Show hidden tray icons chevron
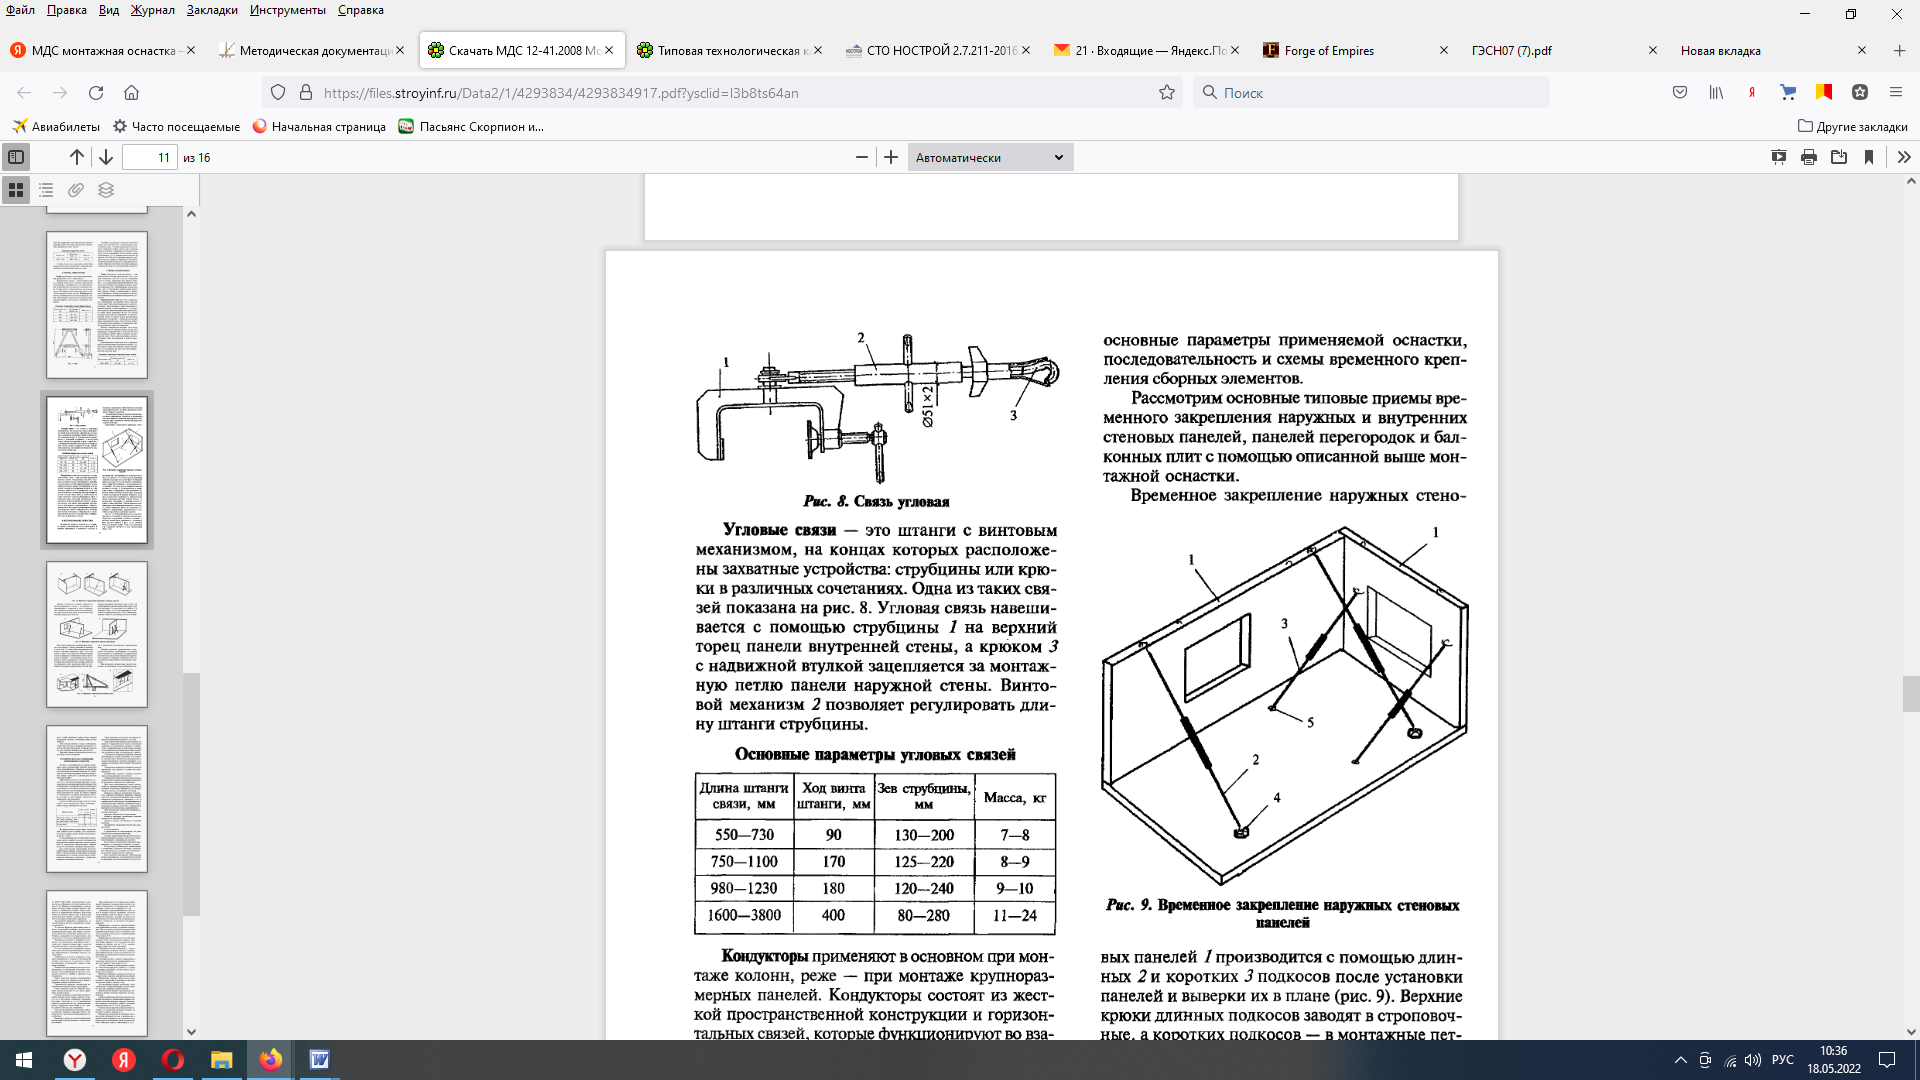This screenshot has width=1920, height=1080. [x=1680, y=1060]
